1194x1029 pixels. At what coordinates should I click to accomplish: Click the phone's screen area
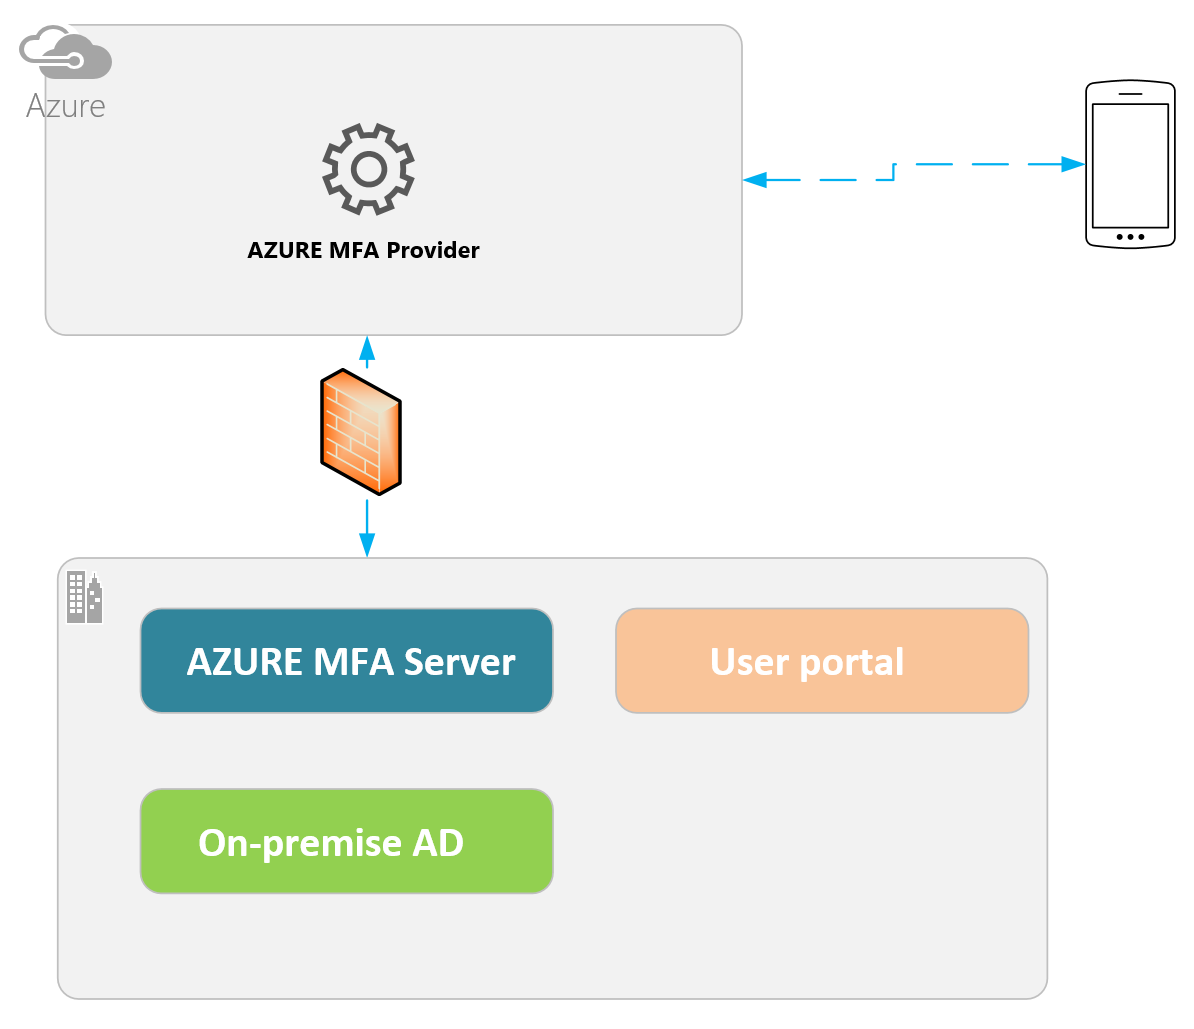tap(1130, 160)
